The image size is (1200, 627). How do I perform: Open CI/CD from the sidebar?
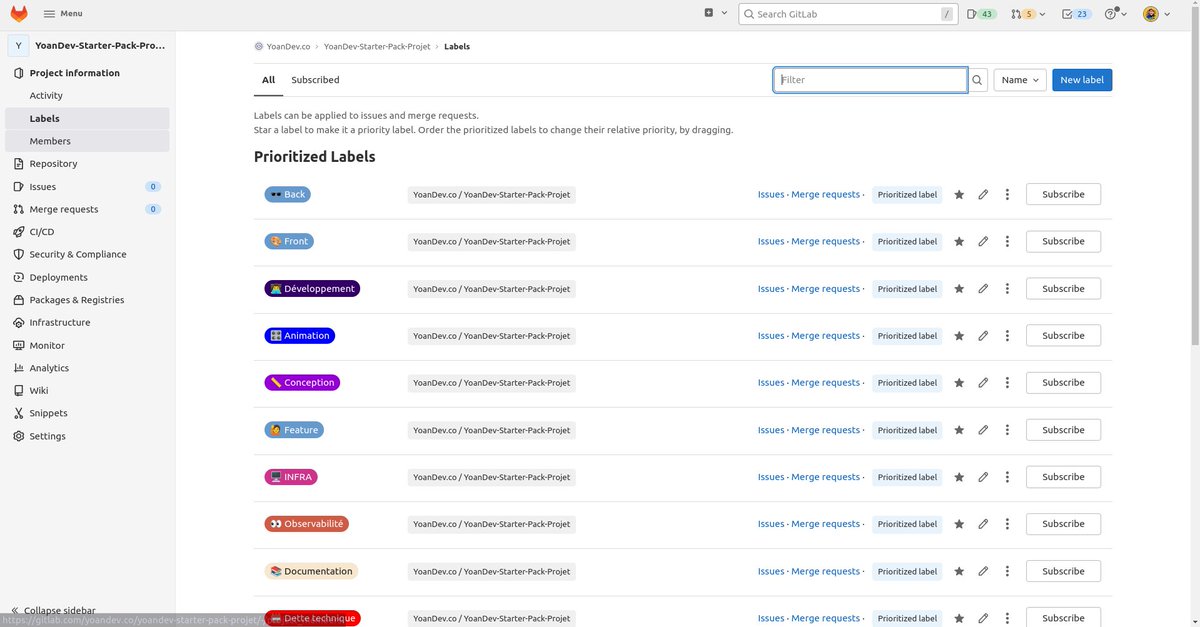point(41,231)
